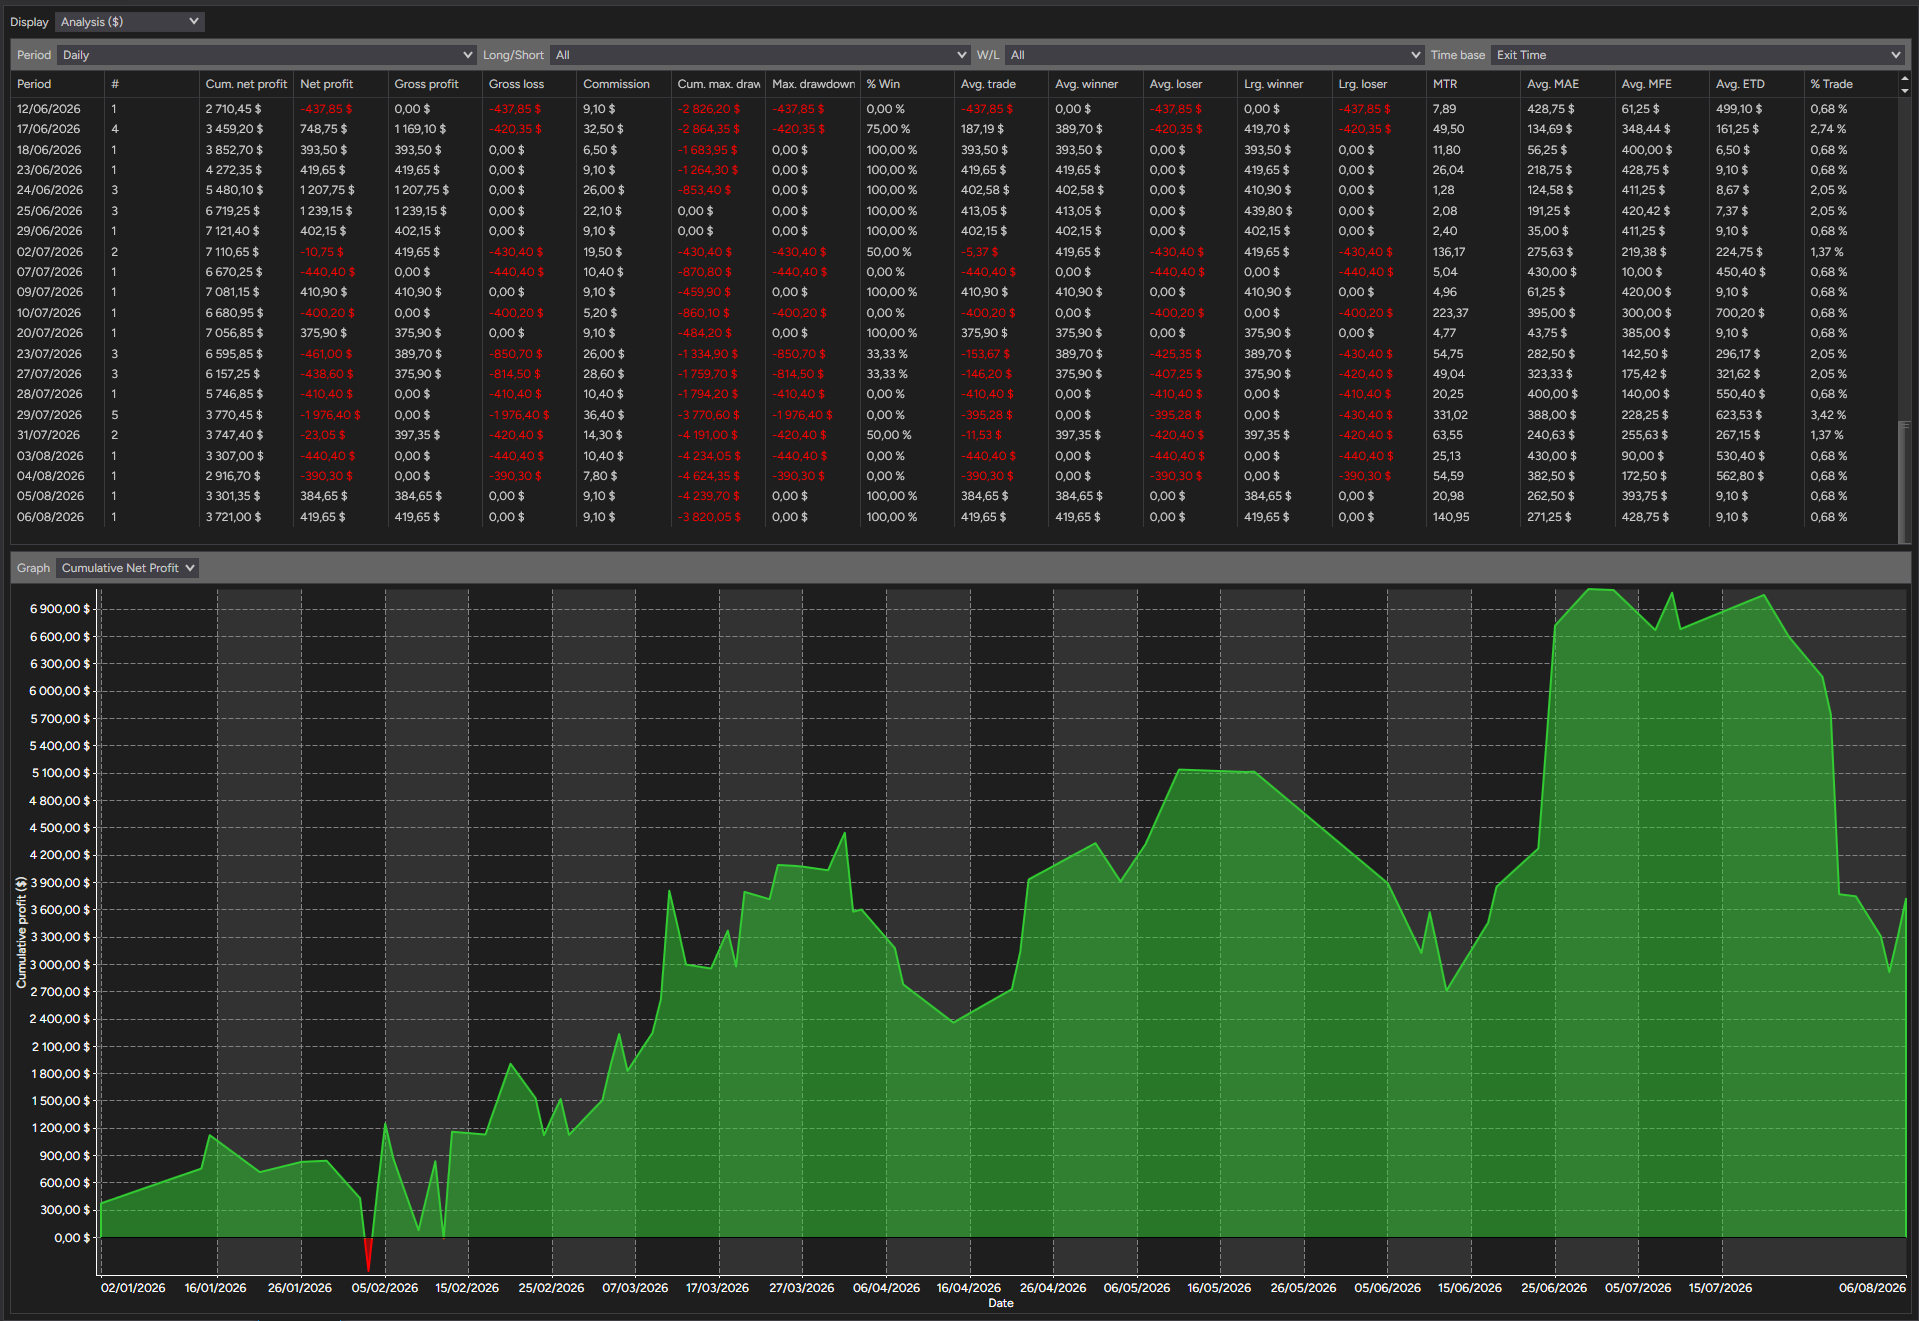The image size is (1919, 1321).
Task: Click % Trade value 2,74 %
Action: (x=1828, y=129)
